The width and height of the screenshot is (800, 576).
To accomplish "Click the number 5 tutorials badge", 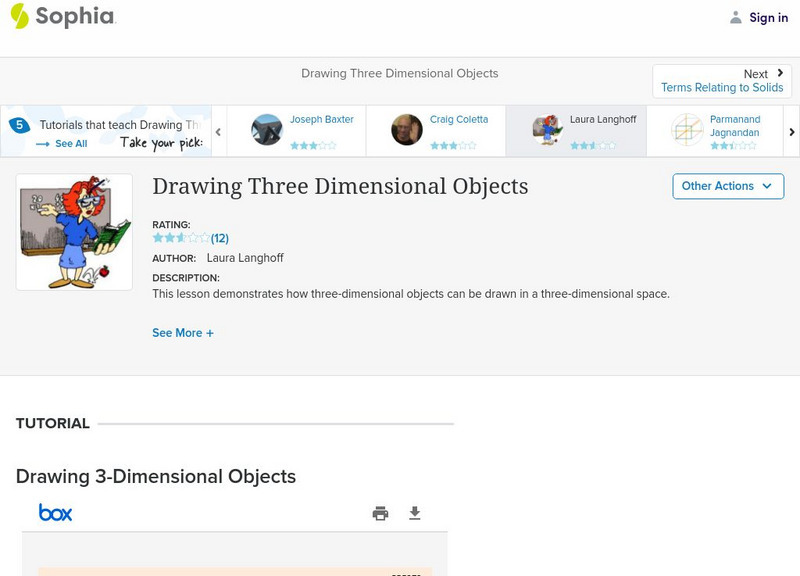I will tap(19, 125).
